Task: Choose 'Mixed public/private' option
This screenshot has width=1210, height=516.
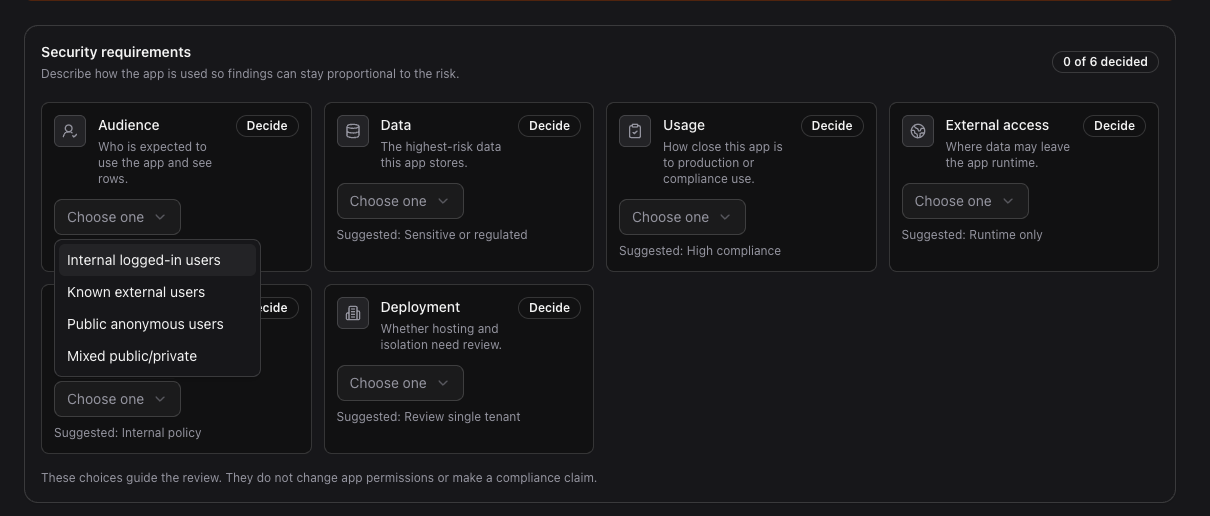Action: pos(157,356)
